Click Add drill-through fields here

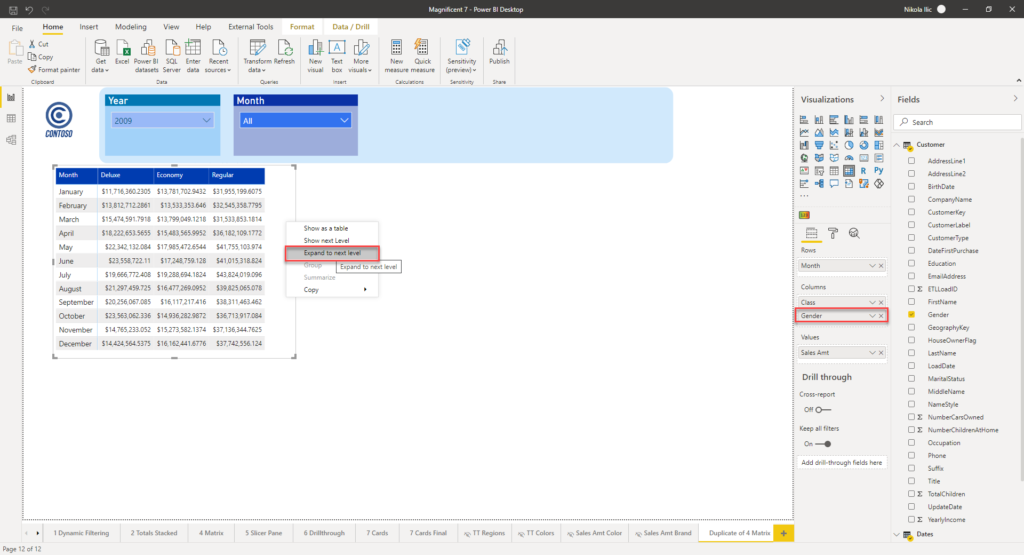842,462
